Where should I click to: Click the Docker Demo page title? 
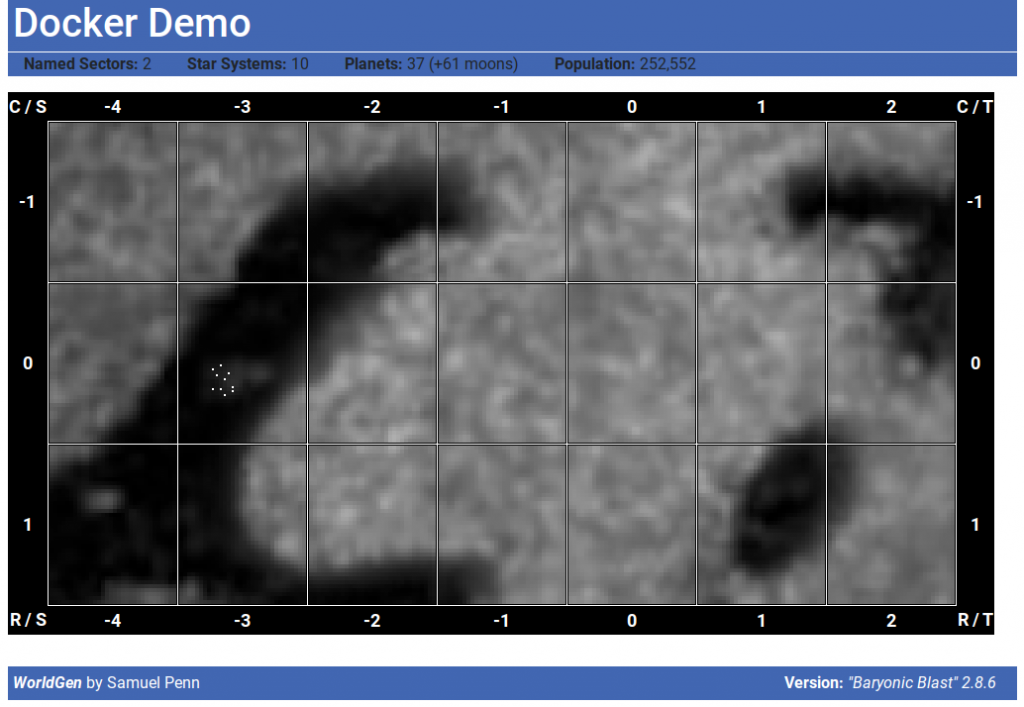[133, 23]
